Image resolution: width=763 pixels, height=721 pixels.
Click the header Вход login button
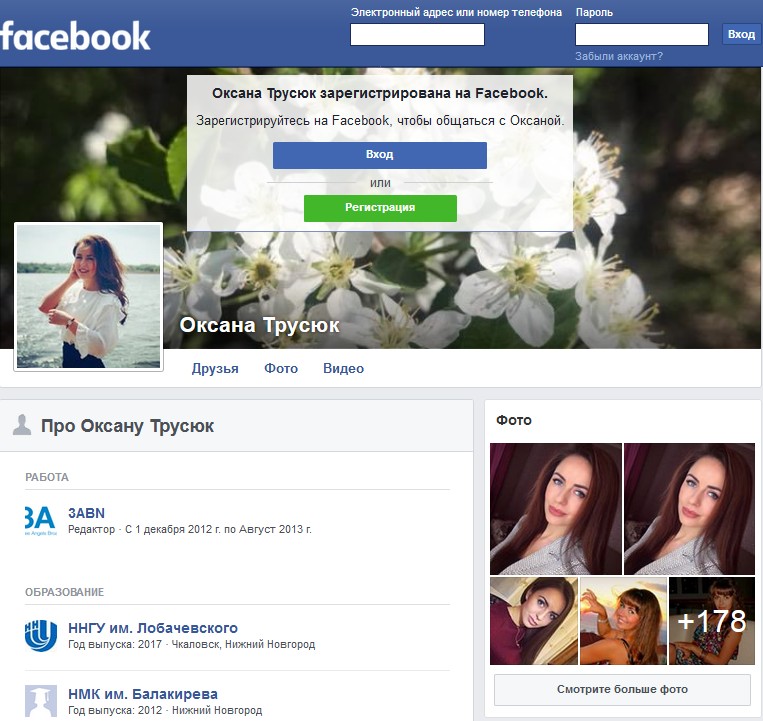coord(741,35)
